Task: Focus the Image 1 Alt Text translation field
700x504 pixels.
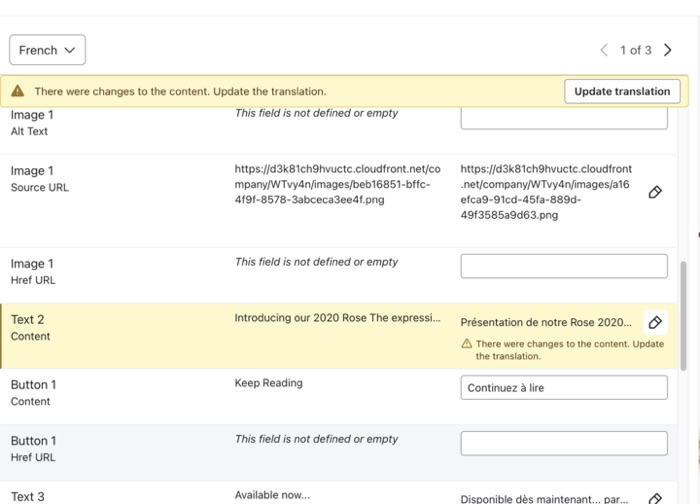Action: [x=563, y=117]
